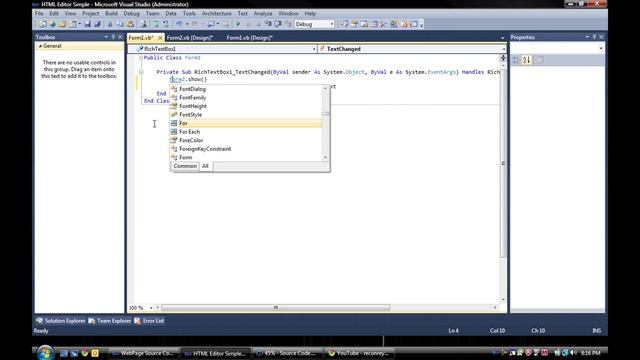Open the Properties object selector dropdown
The height and width of the screenshot is (360, 640).
tap(601, 48)
